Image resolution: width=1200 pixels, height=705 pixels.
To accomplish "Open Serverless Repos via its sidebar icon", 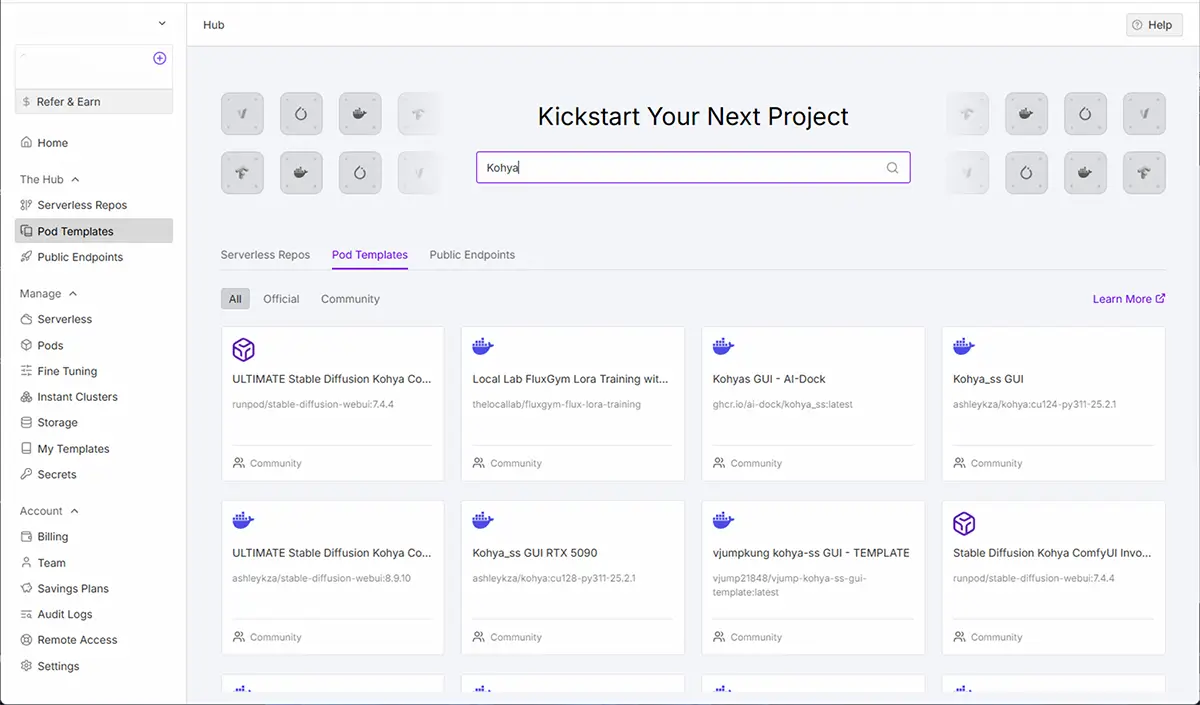I will 27,205.
